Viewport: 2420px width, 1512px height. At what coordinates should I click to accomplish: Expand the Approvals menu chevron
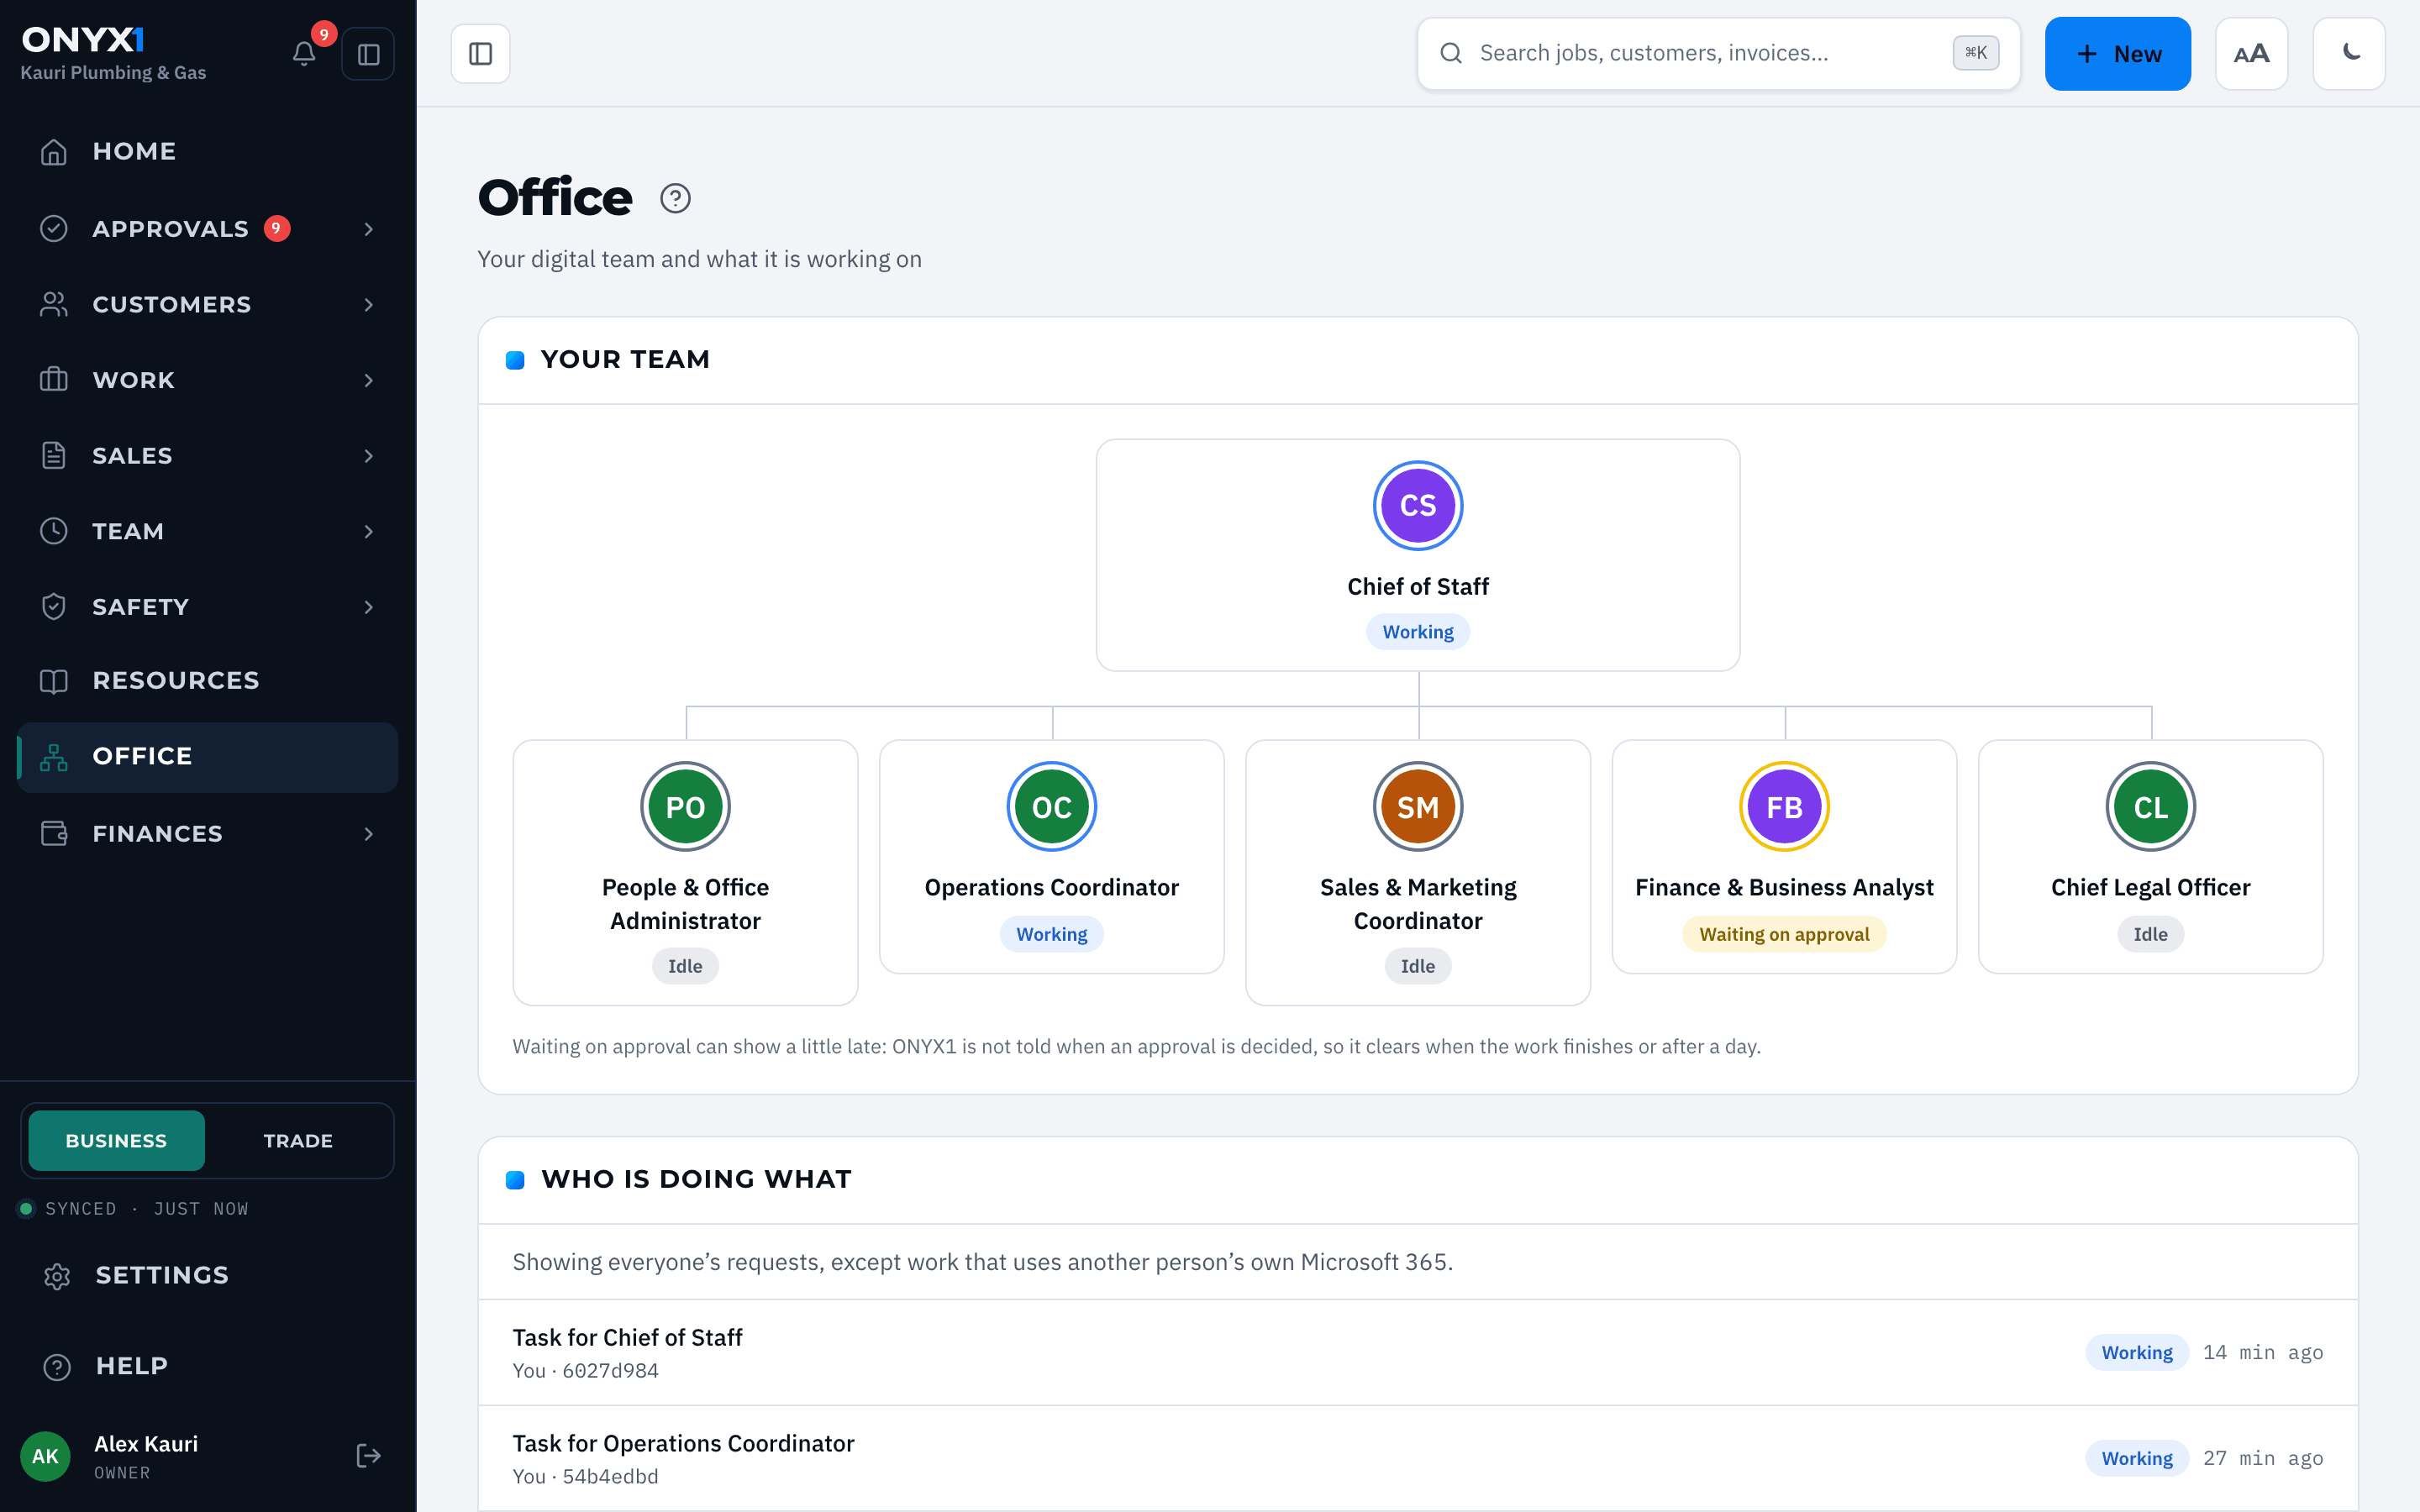point(369,229)
